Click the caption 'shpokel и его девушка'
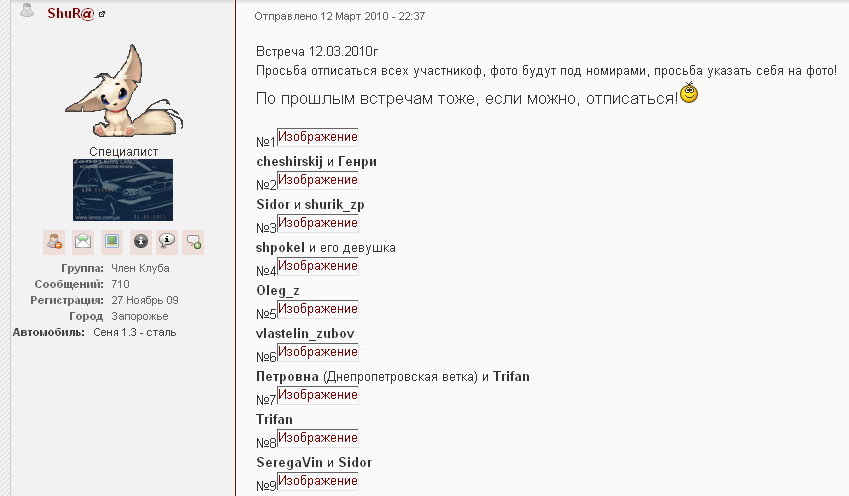Viewport: 849px width, 496px height. tap(325, 247)
